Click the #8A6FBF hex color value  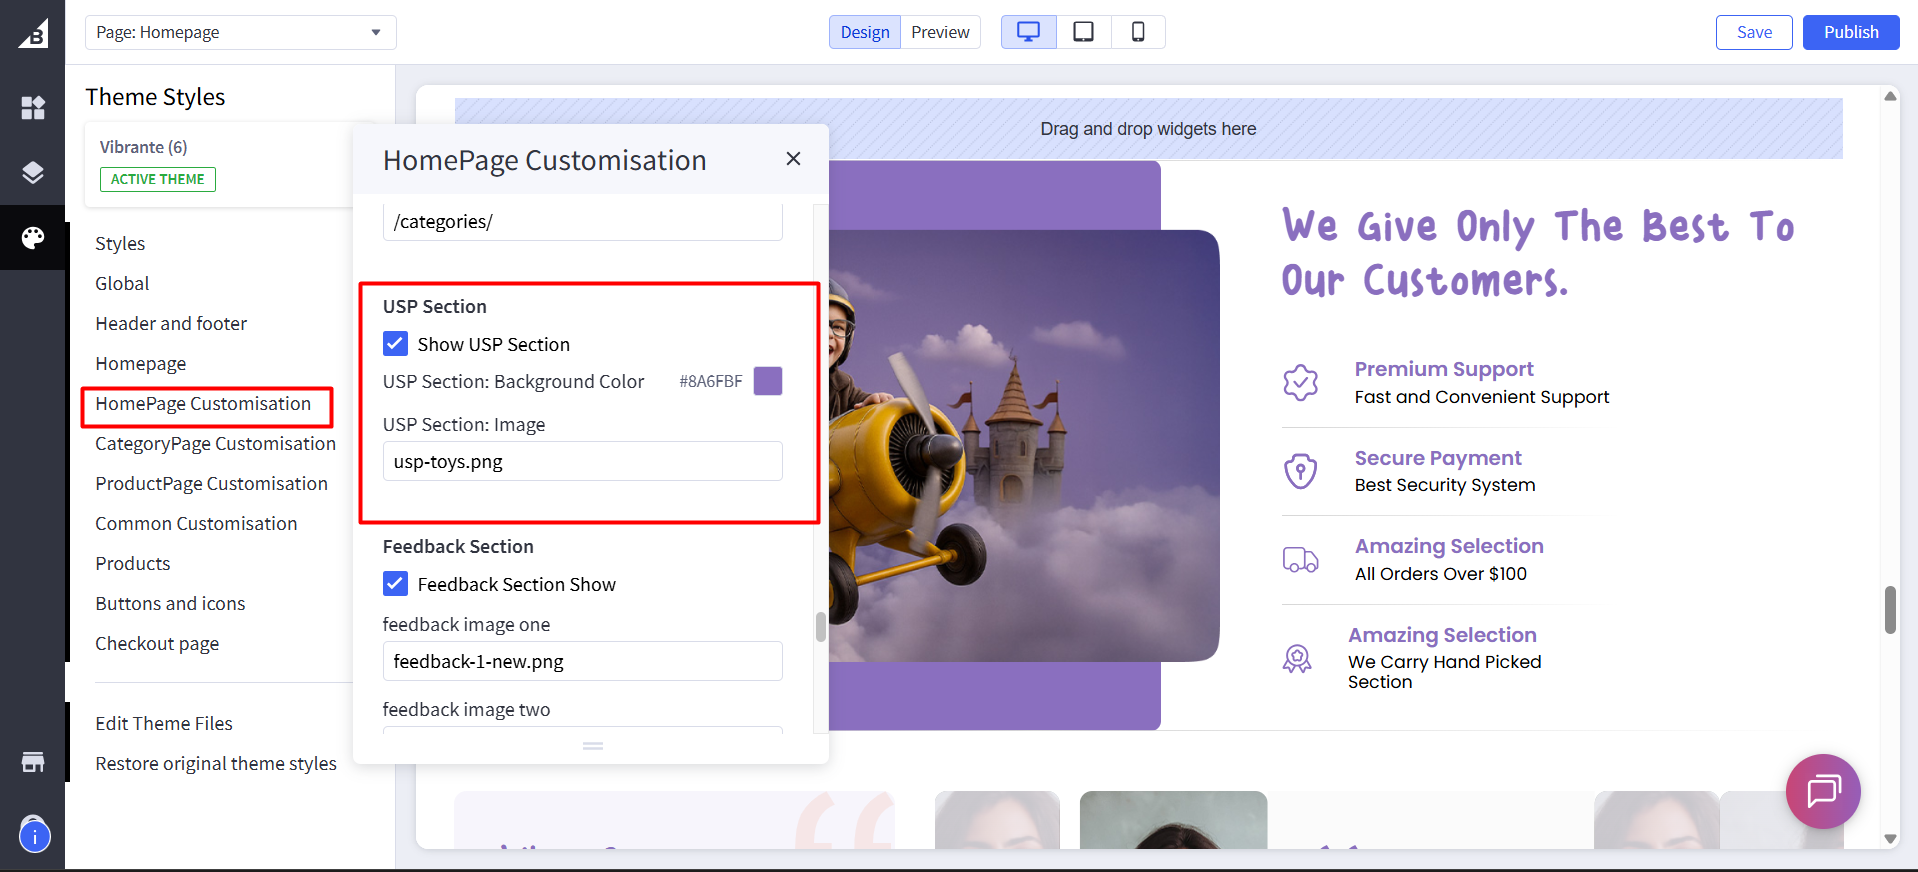click(x=711, y=382)
